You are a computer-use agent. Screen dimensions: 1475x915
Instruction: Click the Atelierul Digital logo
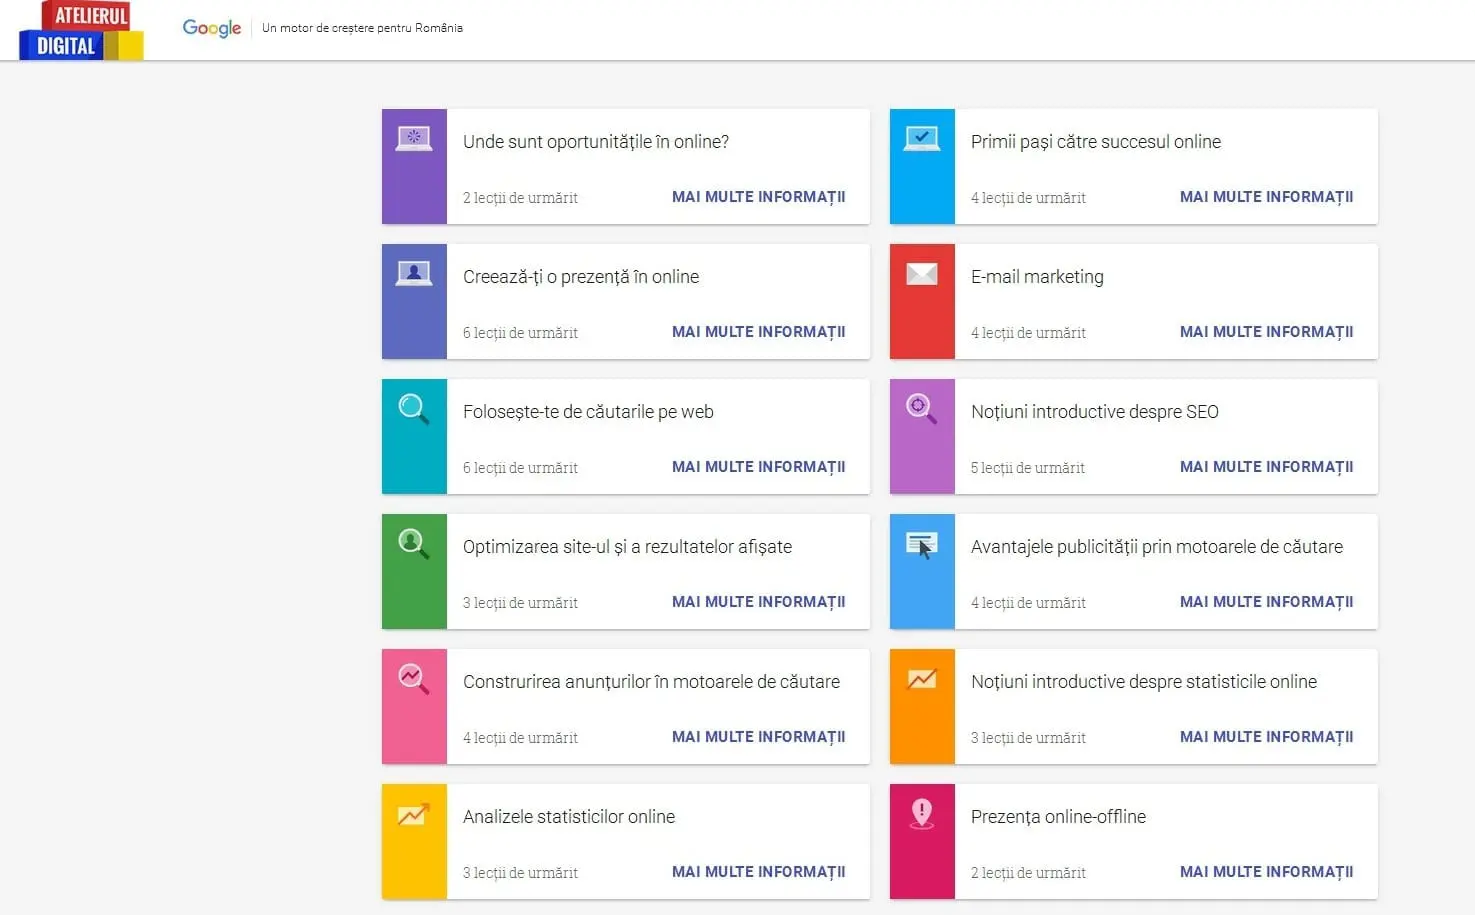(81, 31)
